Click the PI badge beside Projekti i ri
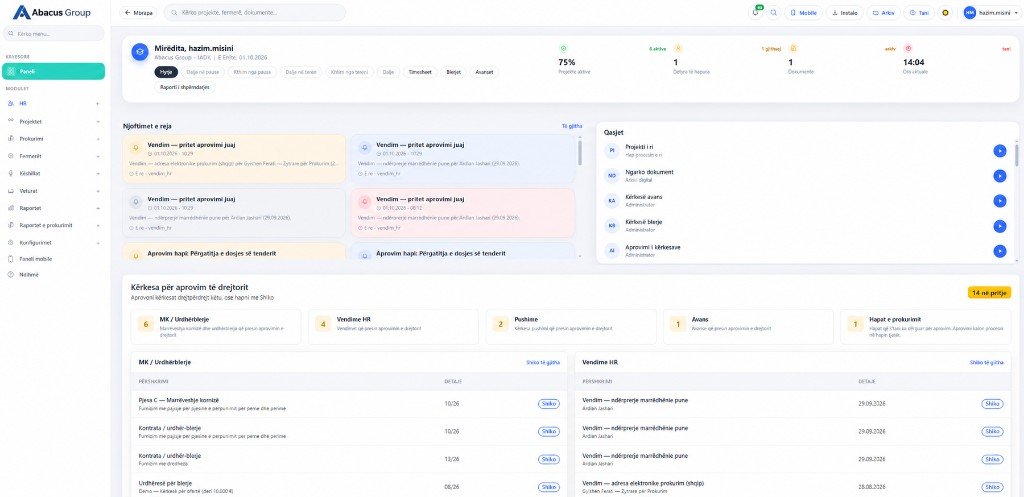 tap(612, 151)
